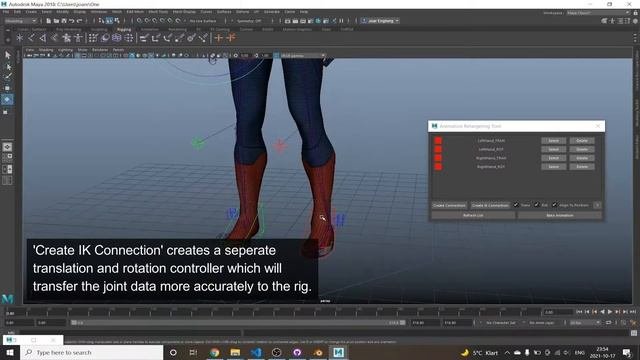The height and width of the screenshot is (360, 640).
Task: Click the Bind Skin shelf icon
Action: point(54,38)
